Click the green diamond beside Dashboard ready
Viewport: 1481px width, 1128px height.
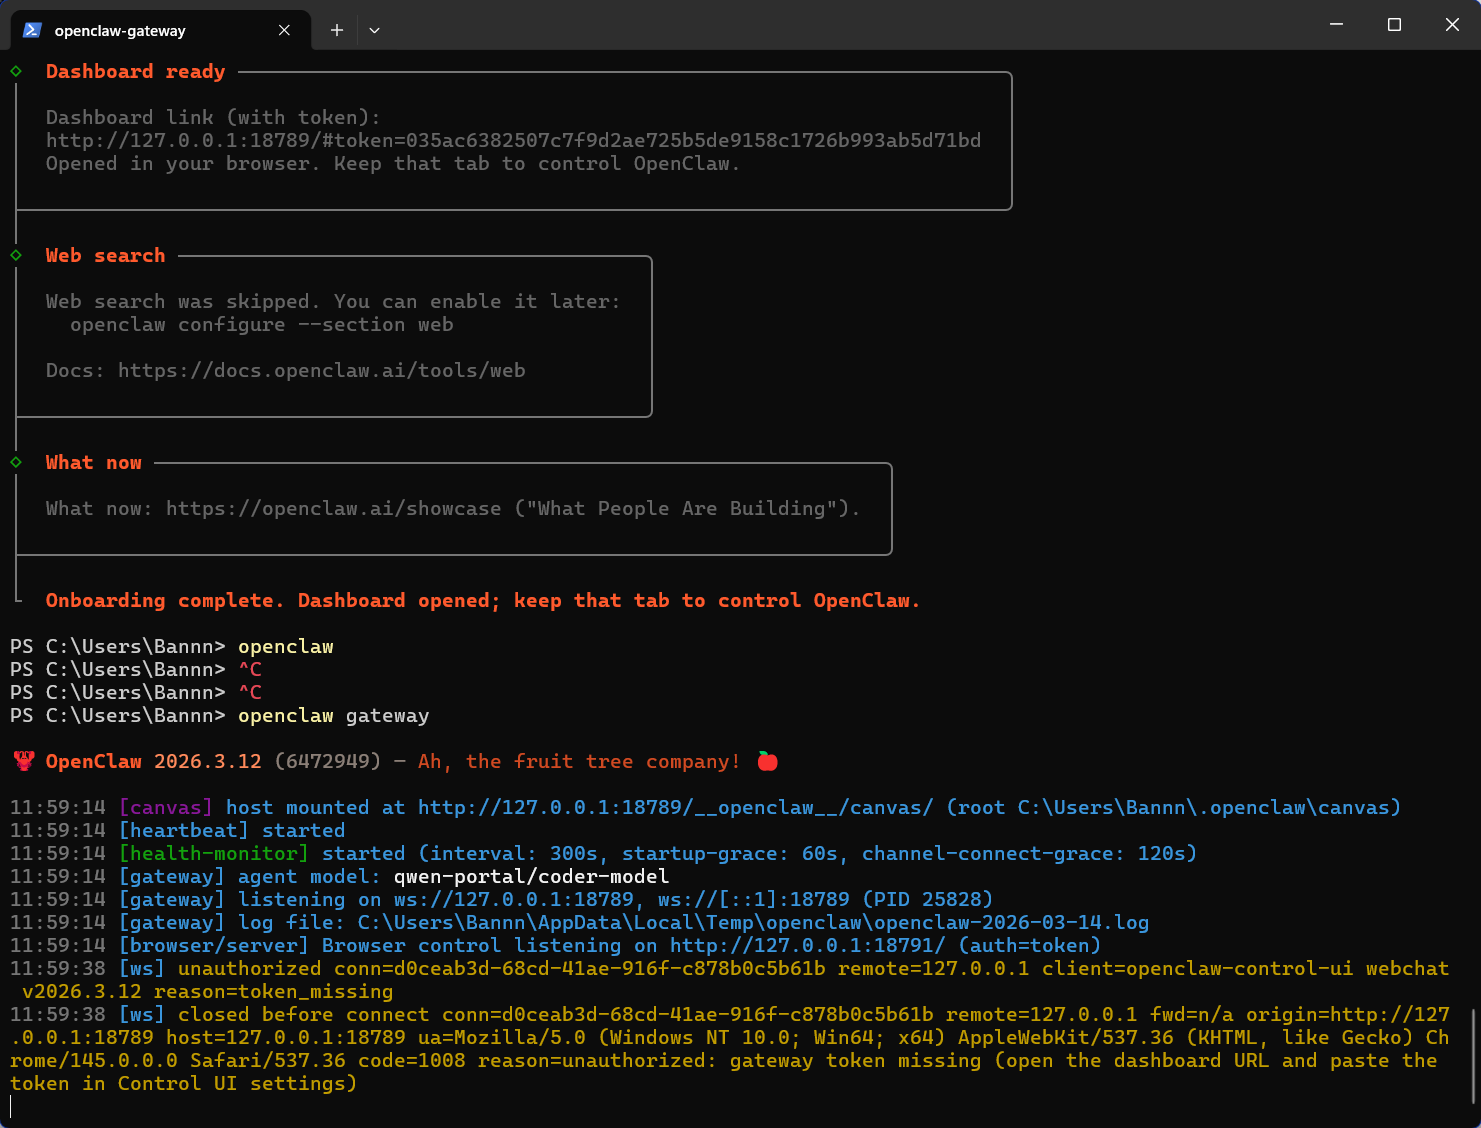point(16,71)
